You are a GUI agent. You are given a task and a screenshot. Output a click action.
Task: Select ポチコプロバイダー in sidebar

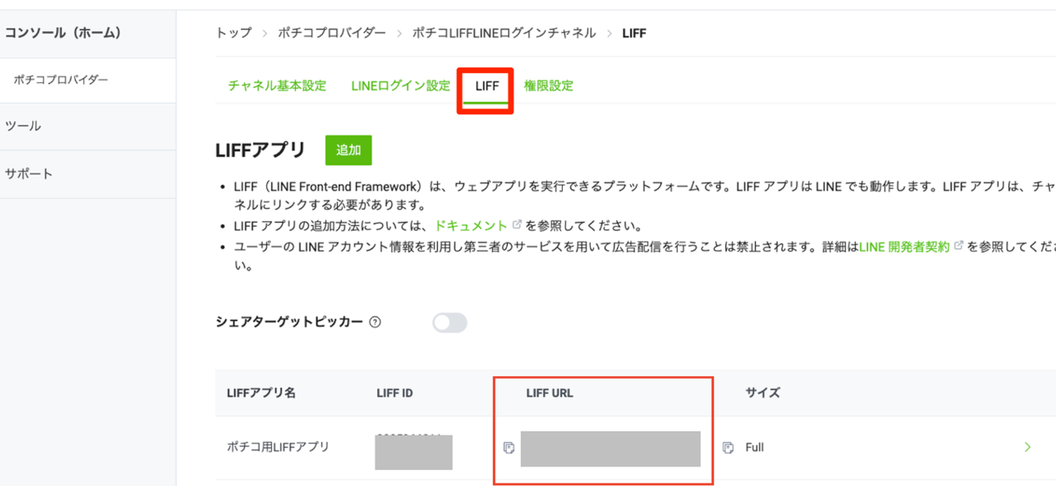(x=61, y=79)
